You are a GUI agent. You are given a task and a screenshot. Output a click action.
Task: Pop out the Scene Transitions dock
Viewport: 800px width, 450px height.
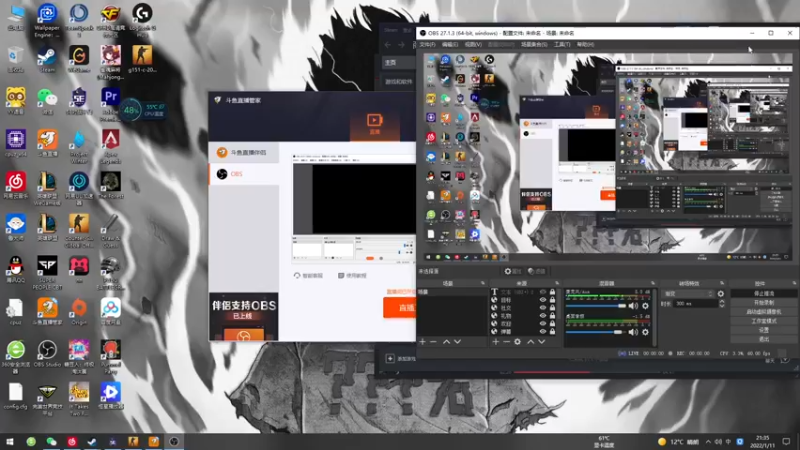[722, 283]
